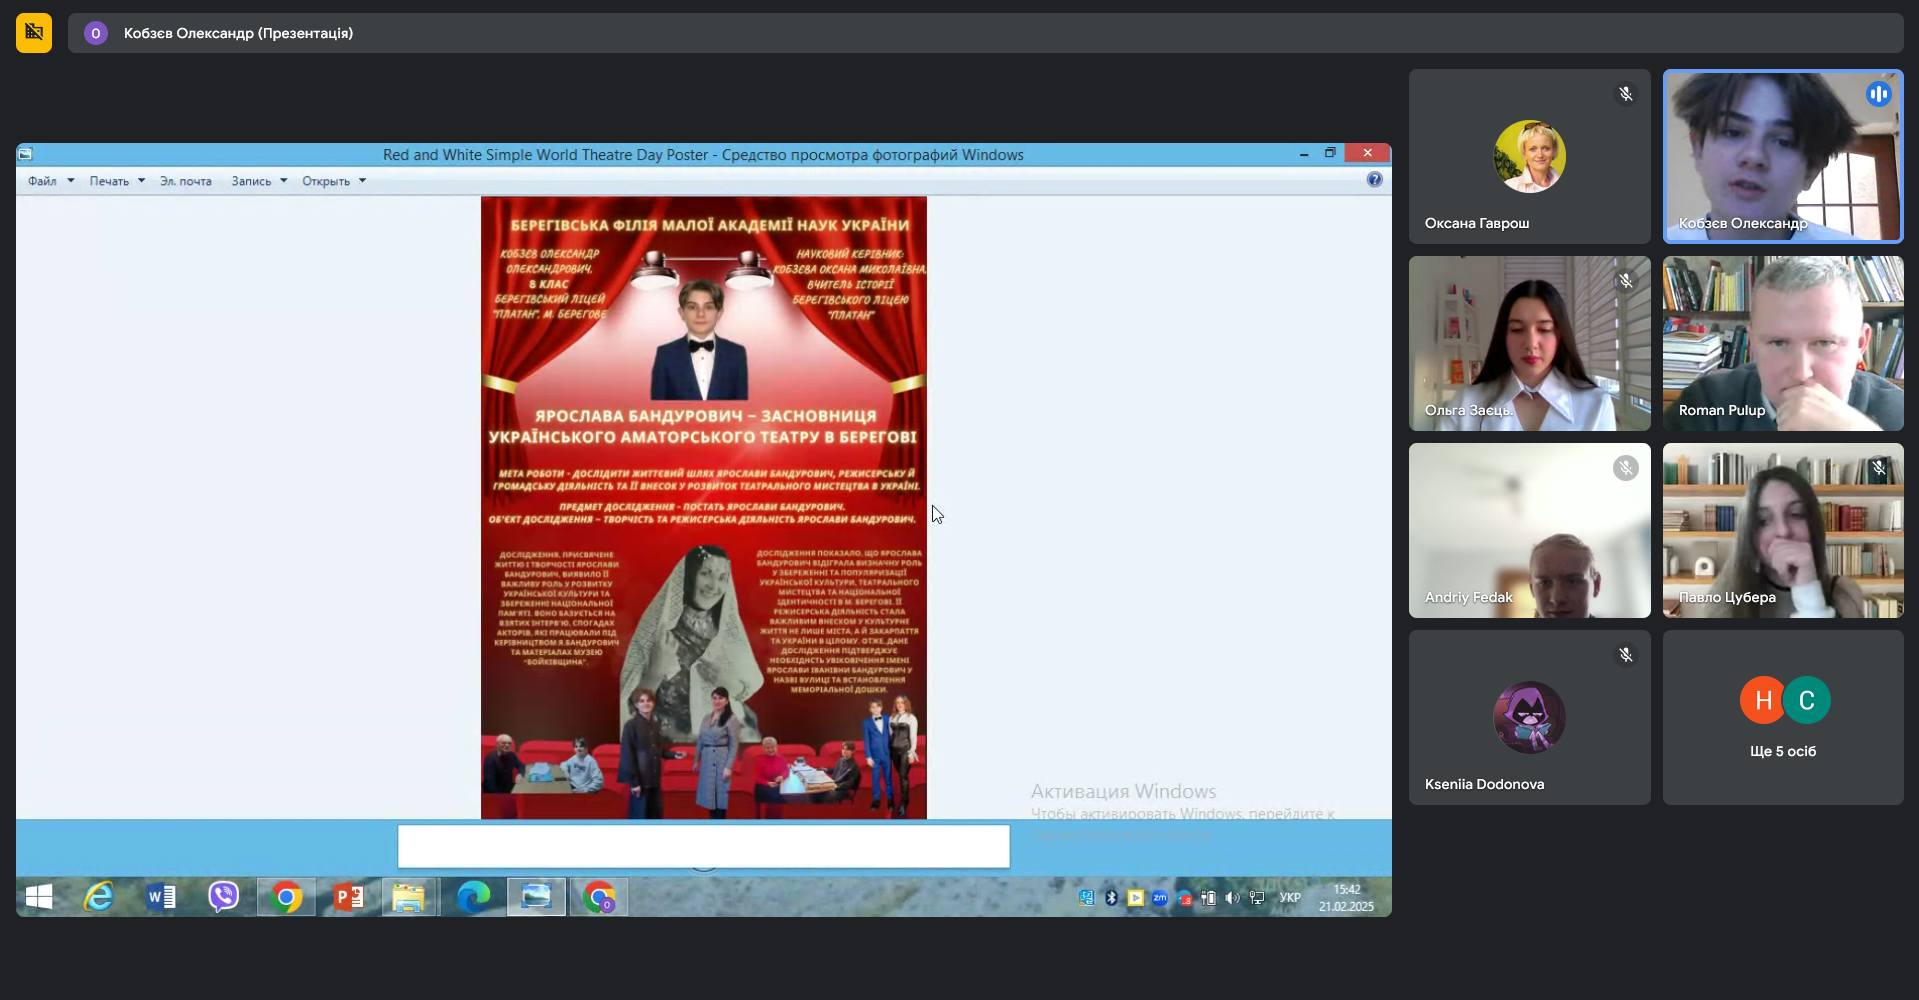Open Microsoft Word from the taskbar

[161, 898]
